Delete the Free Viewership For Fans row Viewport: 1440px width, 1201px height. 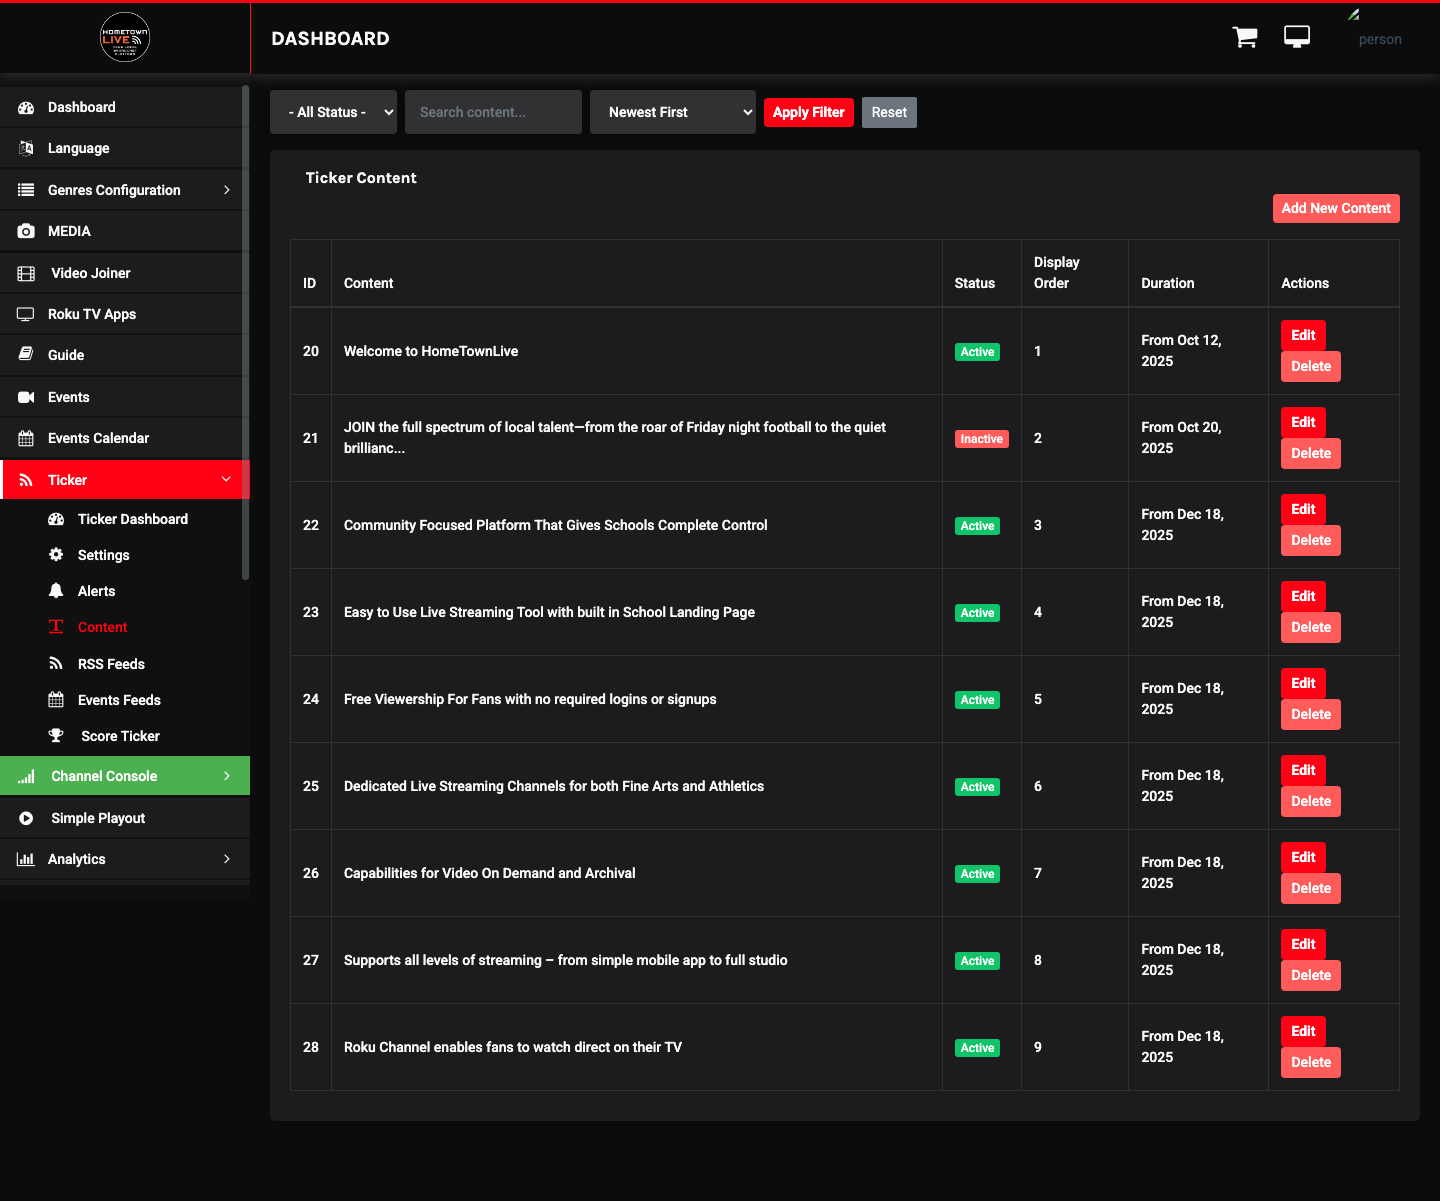pos(1311,714)
